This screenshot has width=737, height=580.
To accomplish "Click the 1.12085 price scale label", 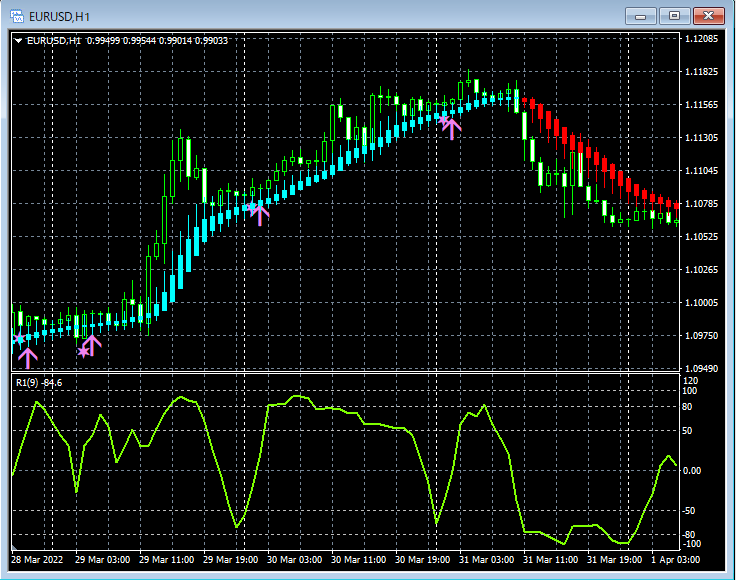I will pyautogui.click(x=701, y=39).
